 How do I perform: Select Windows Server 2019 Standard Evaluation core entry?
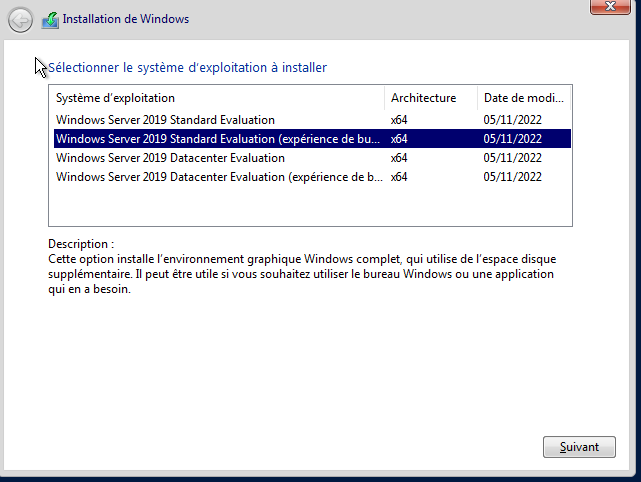pos(165,120)
